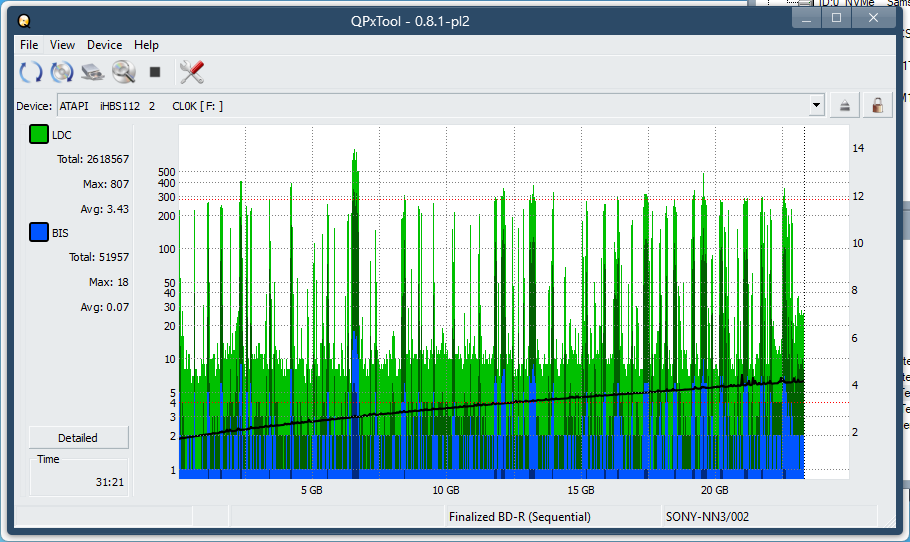910x542 pixels.
Task: Open the Help menu
Action: tap(146, 45)
